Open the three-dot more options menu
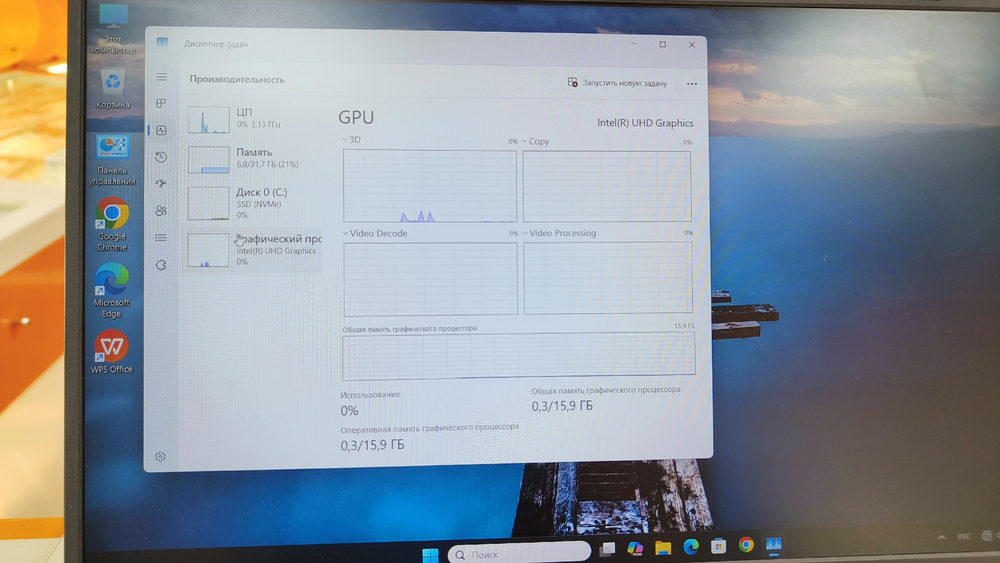Screen dimensions: 1000x563 pos(692,84)
